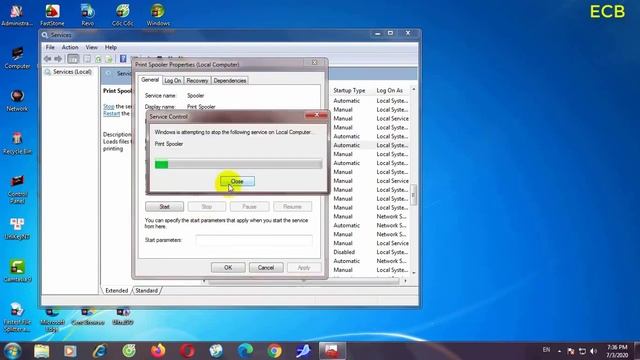Open the Windows desktop shortcut icon
The height and width of the screenshot is (360, 640).
(x=158, y=15)
